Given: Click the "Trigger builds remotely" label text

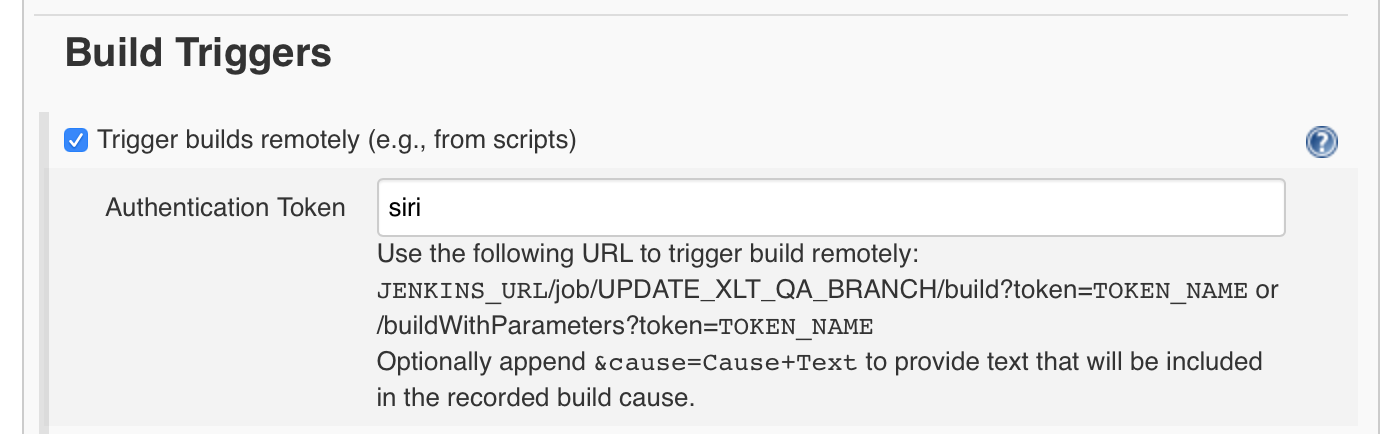Looking at the screenshot, I should [227, 140].
